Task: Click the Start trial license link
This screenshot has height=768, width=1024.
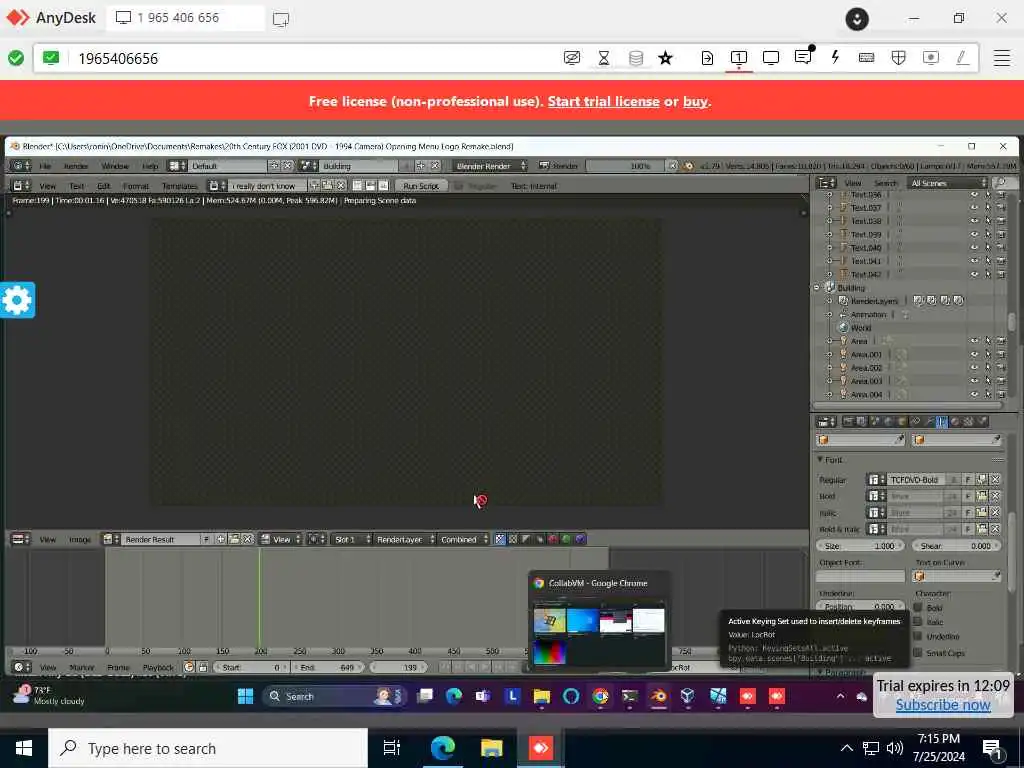Action: [603, 101]
